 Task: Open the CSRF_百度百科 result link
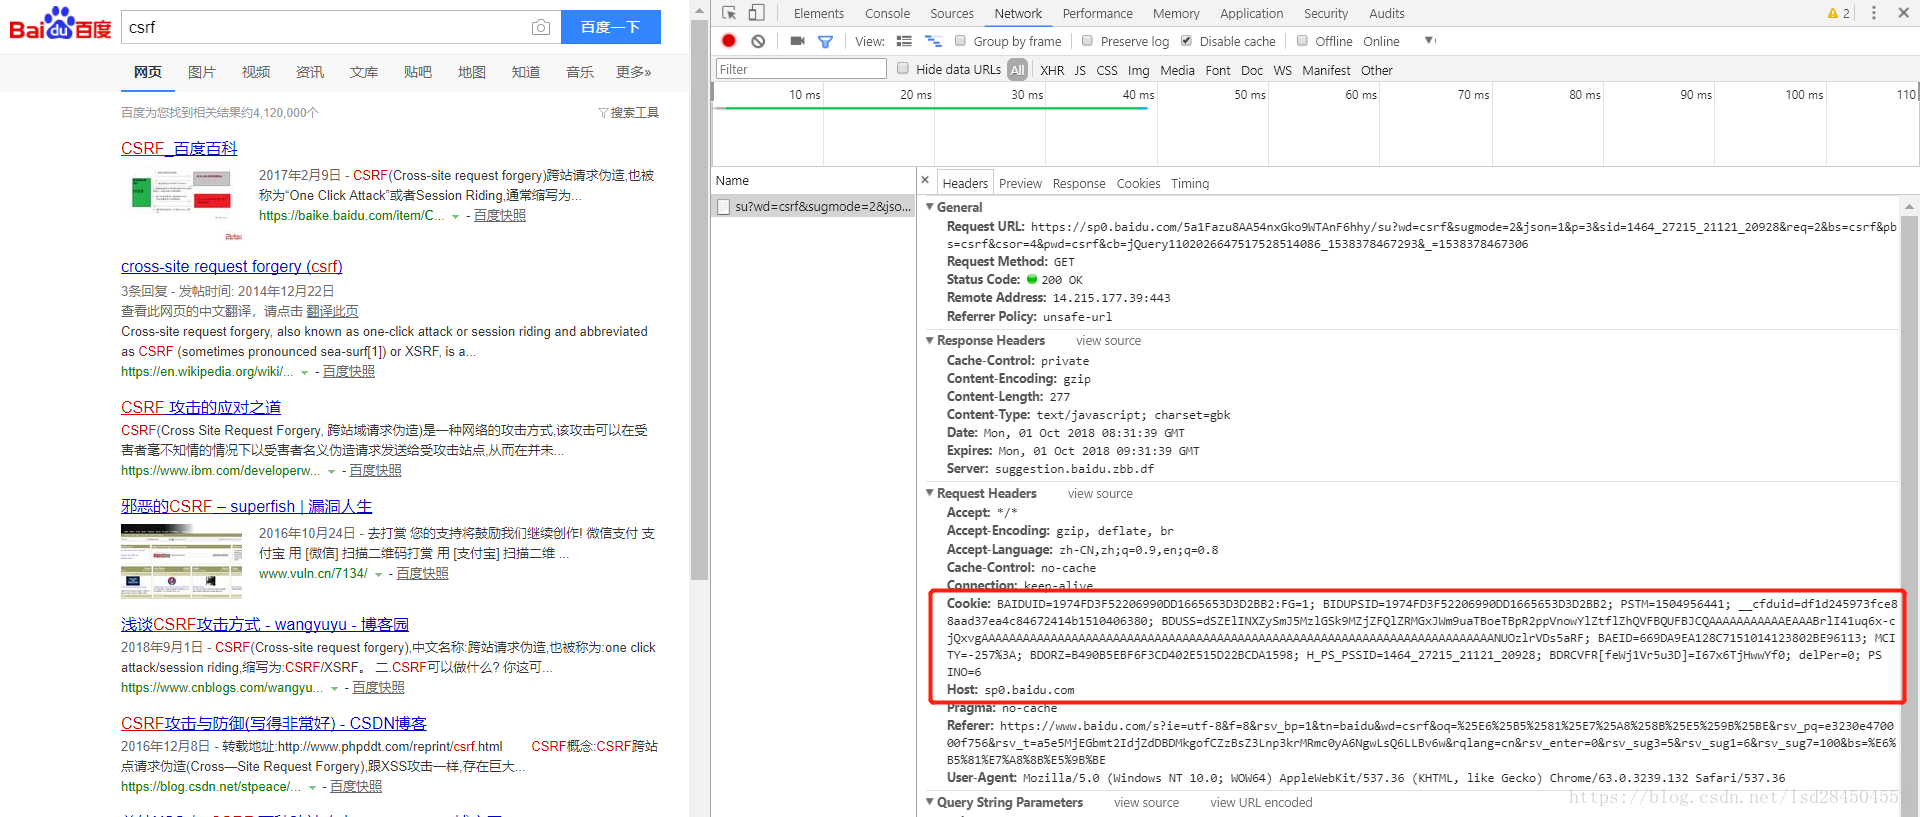click(179, 148)
